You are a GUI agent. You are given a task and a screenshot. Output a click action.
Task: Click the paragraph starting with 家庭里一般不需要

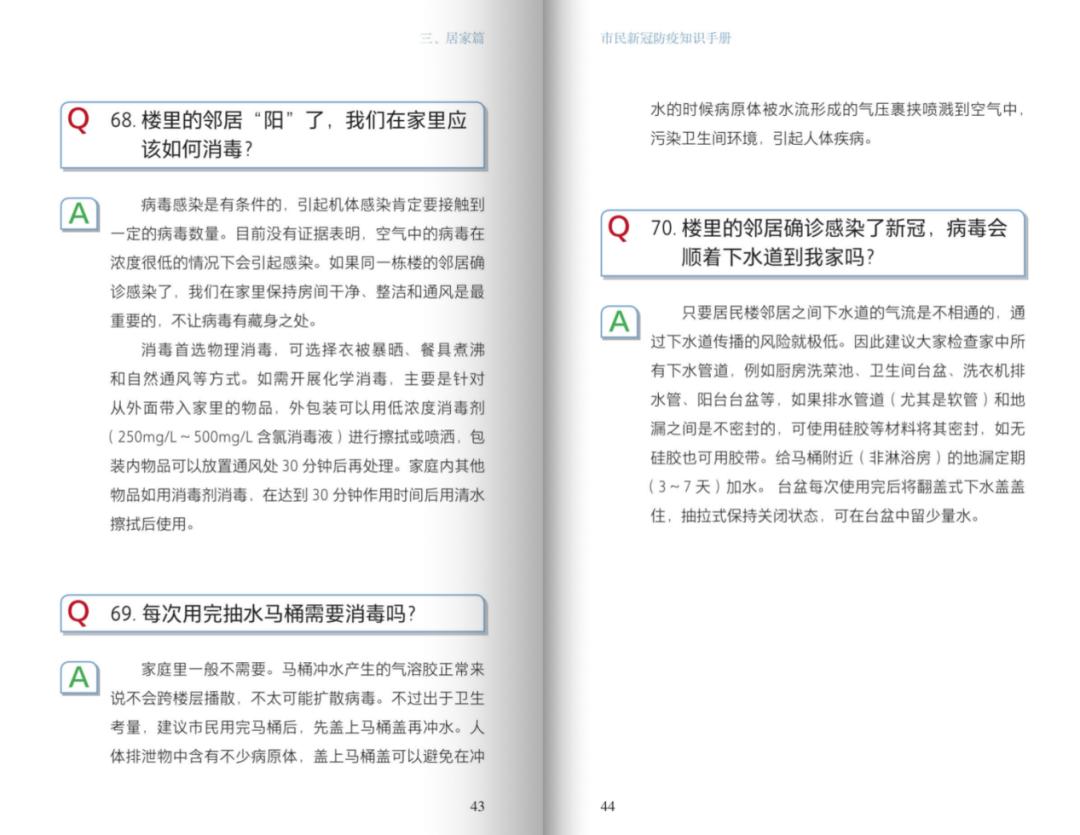point(297,712)
